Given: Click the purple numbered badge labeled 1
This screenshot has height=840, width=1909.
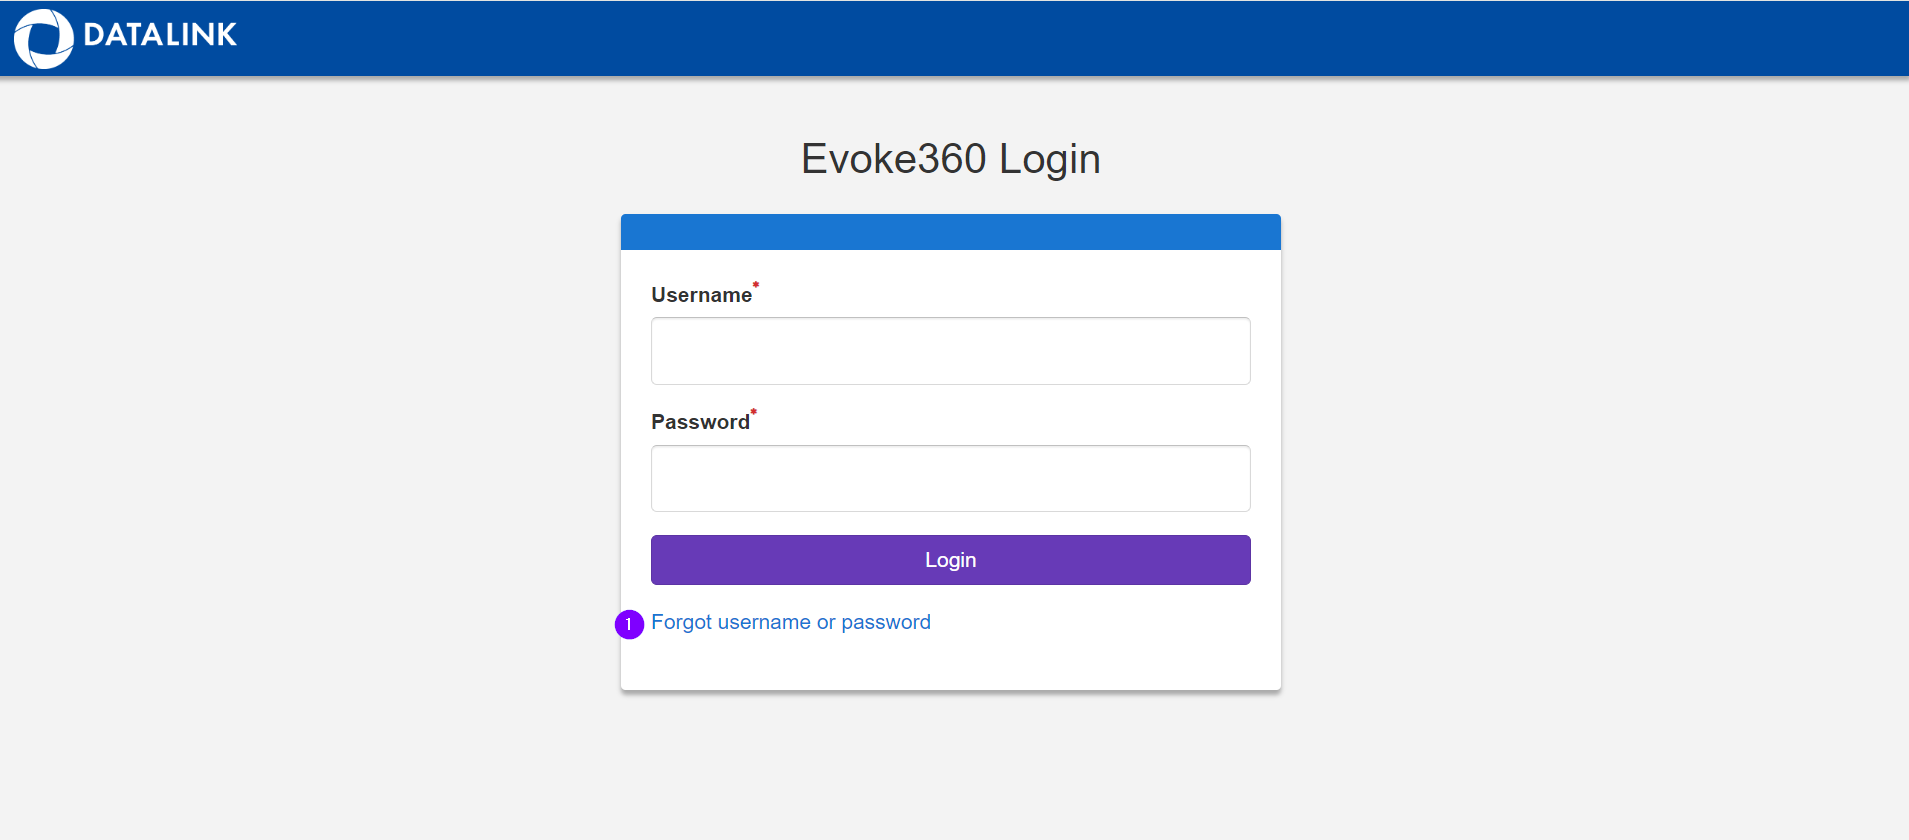Looking at the screenshot, I should (x=629, y=623).
